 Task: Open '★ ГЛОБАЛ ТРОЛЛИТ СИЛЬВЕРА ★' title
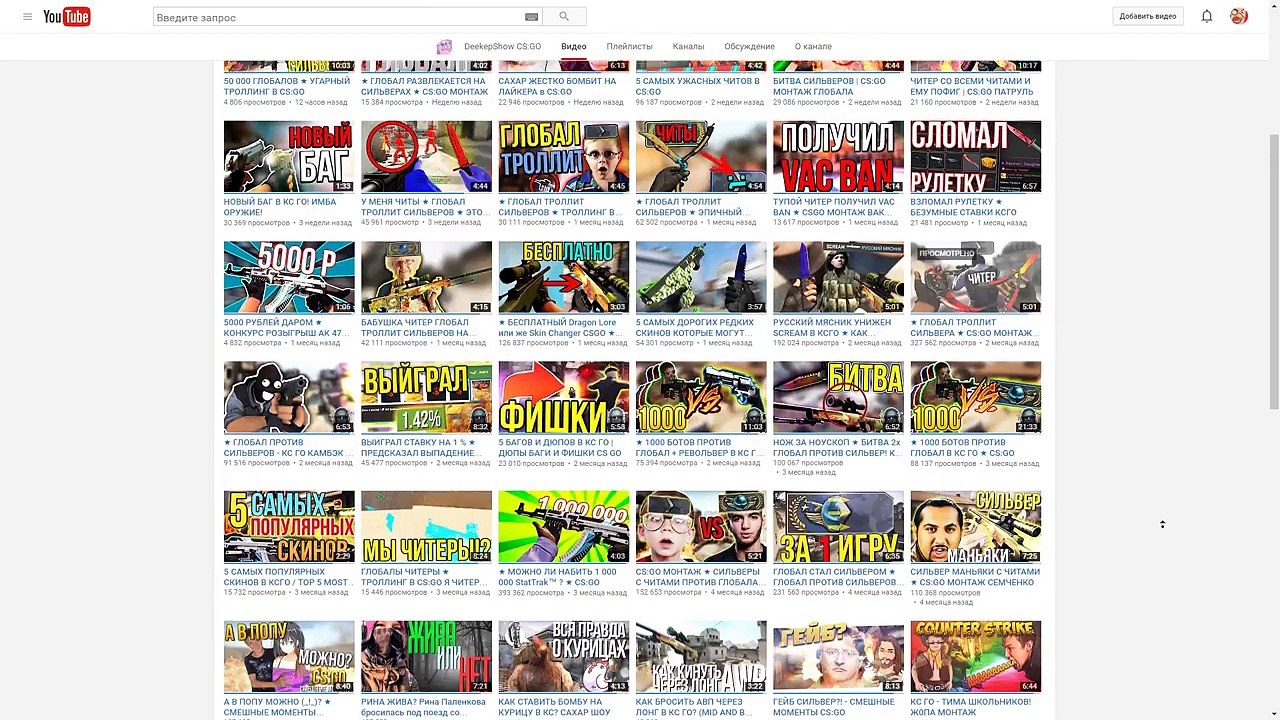click(x=975, y=327)
